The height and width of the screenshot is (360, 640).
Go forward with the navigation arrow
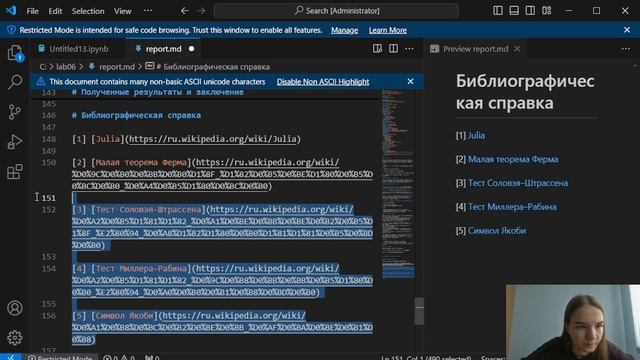point(201,11)
